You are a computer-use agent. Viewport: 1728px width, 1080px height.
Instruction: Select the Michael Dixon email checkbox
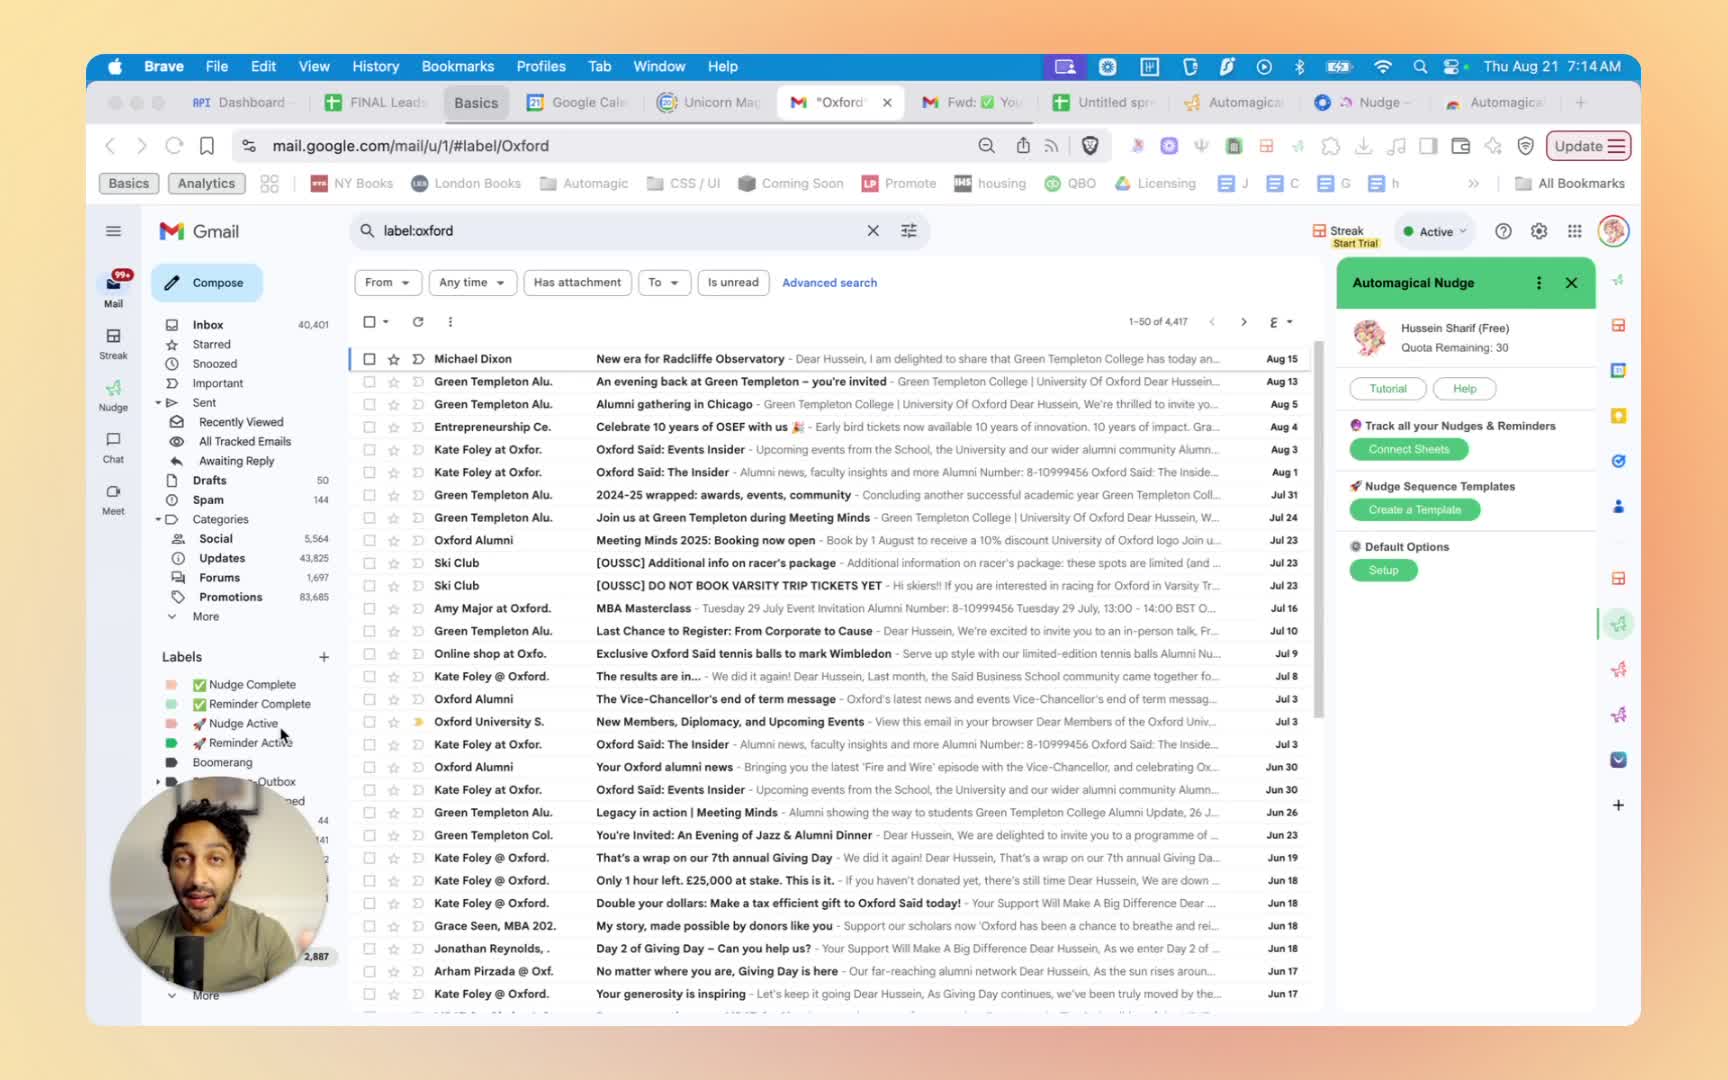pos(370,359)
